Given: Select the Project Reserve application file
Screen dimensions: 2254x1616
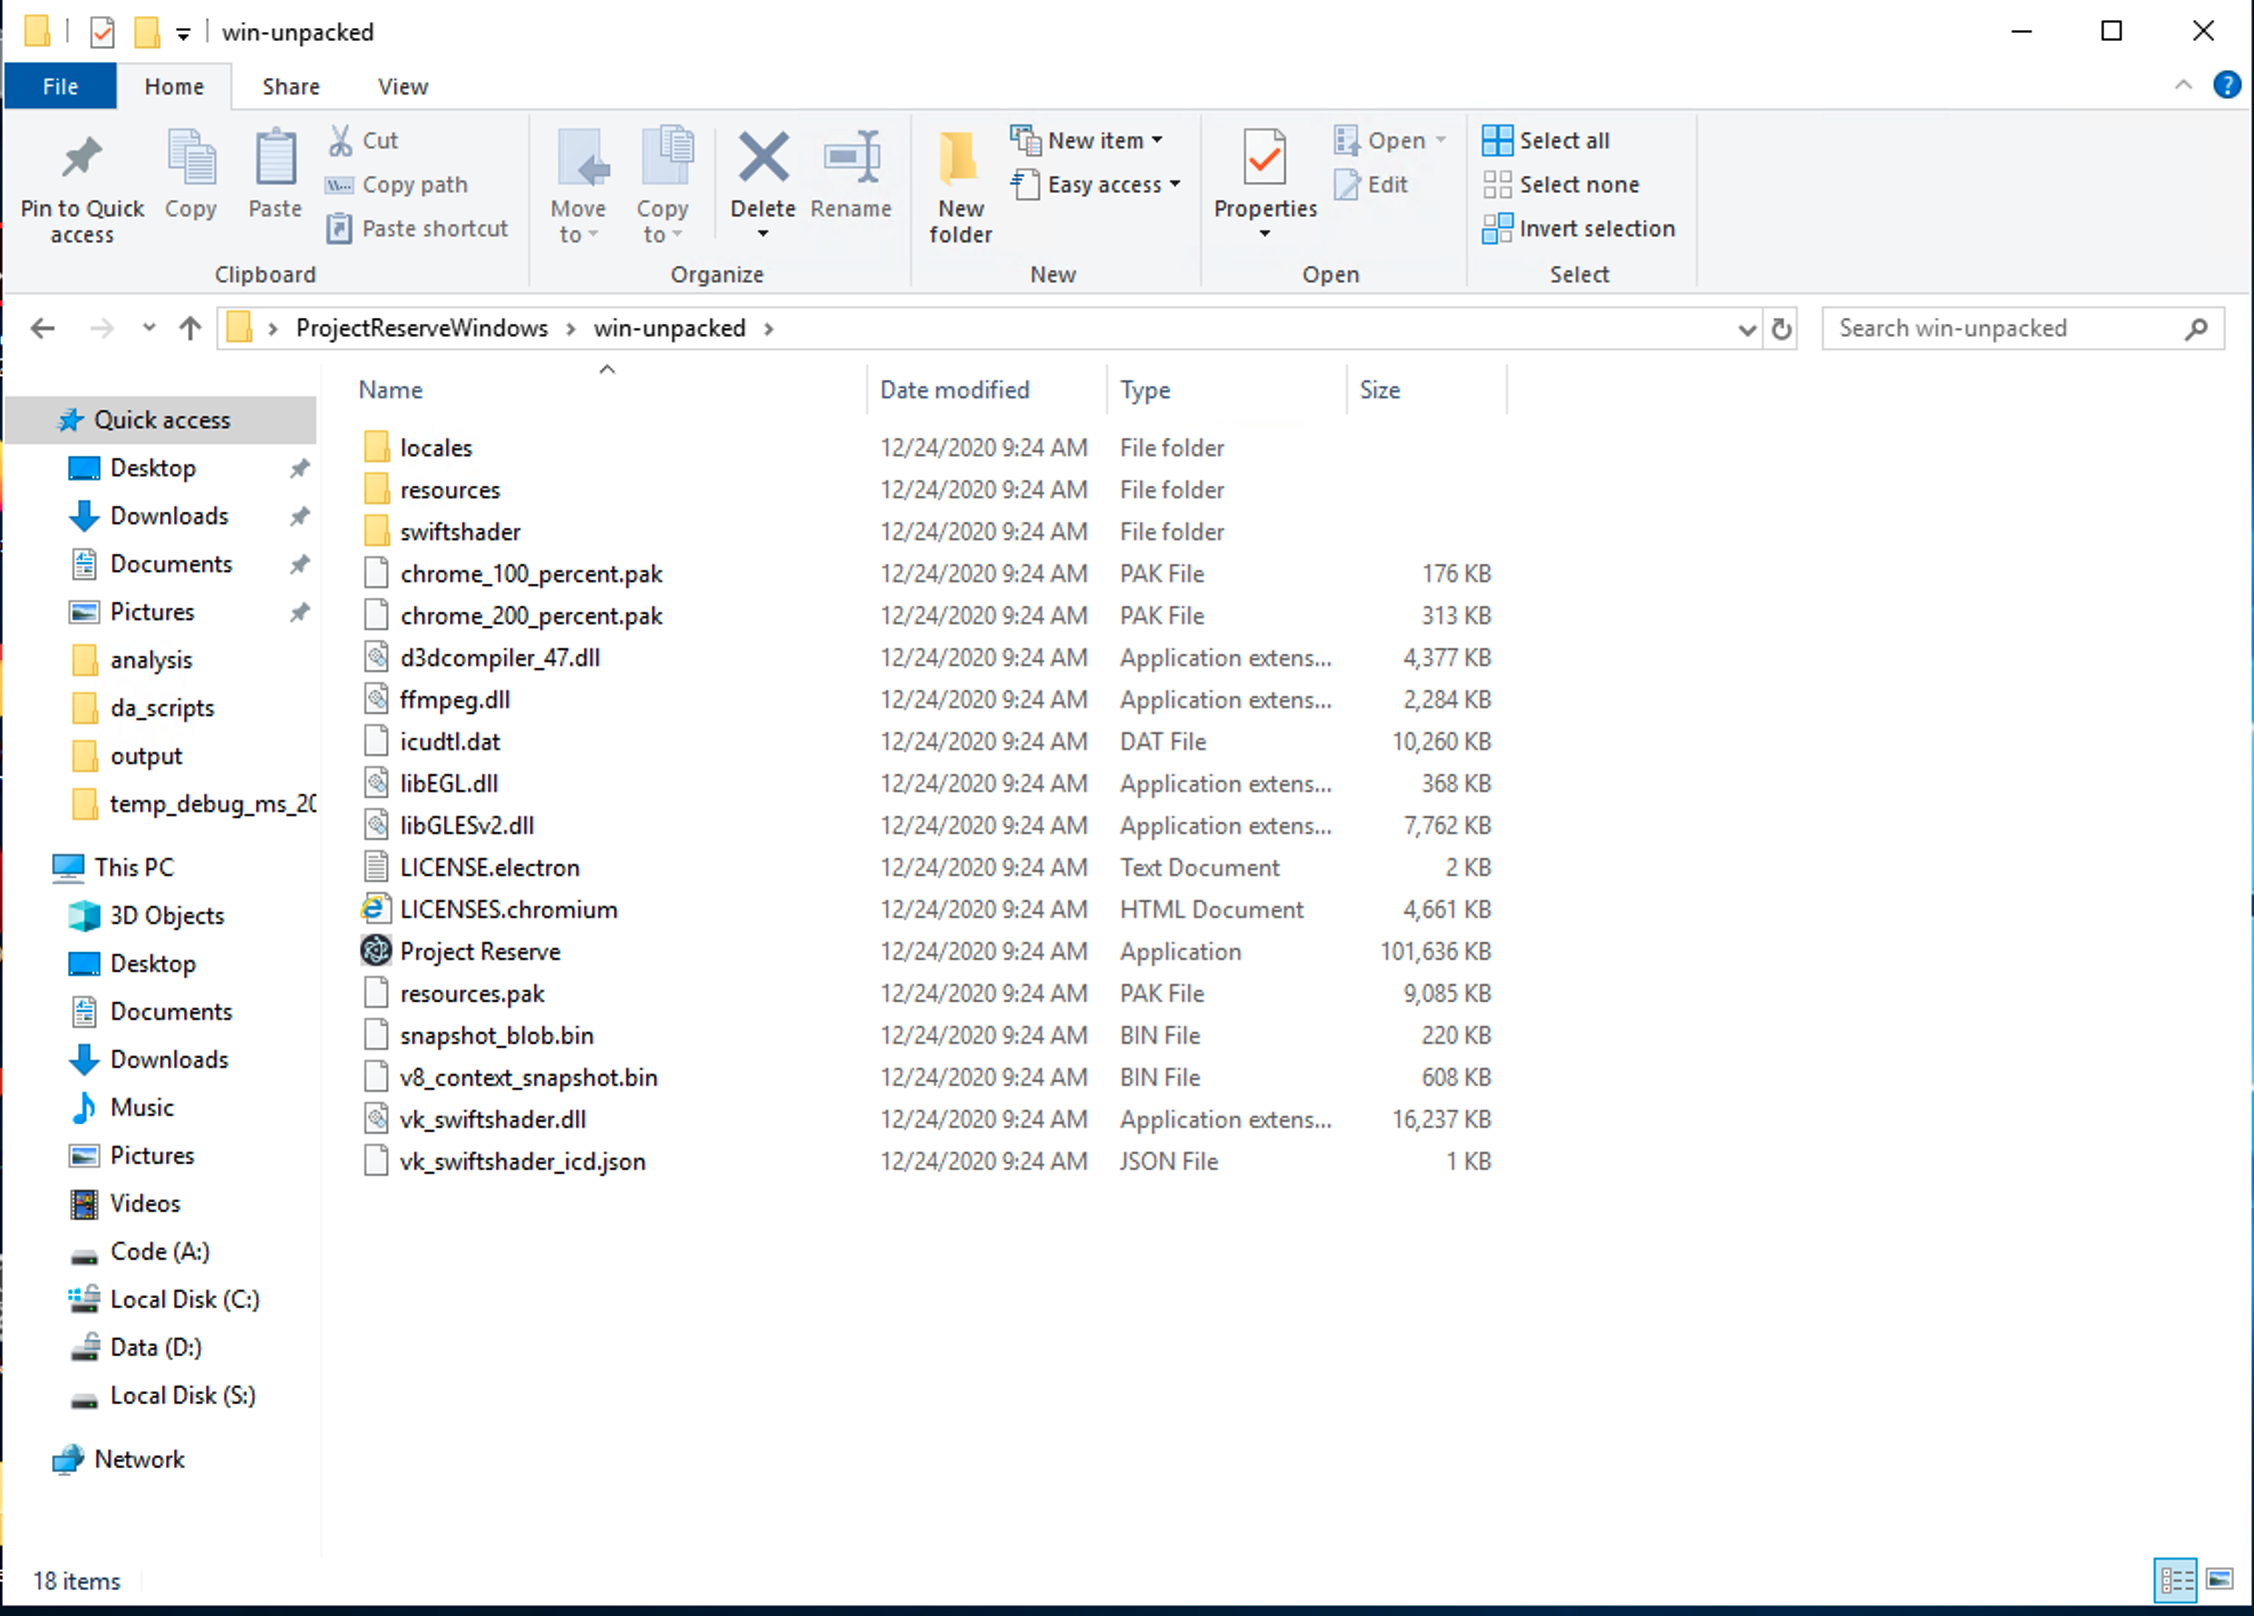Looking at the screenshot, I should [480, 951].
